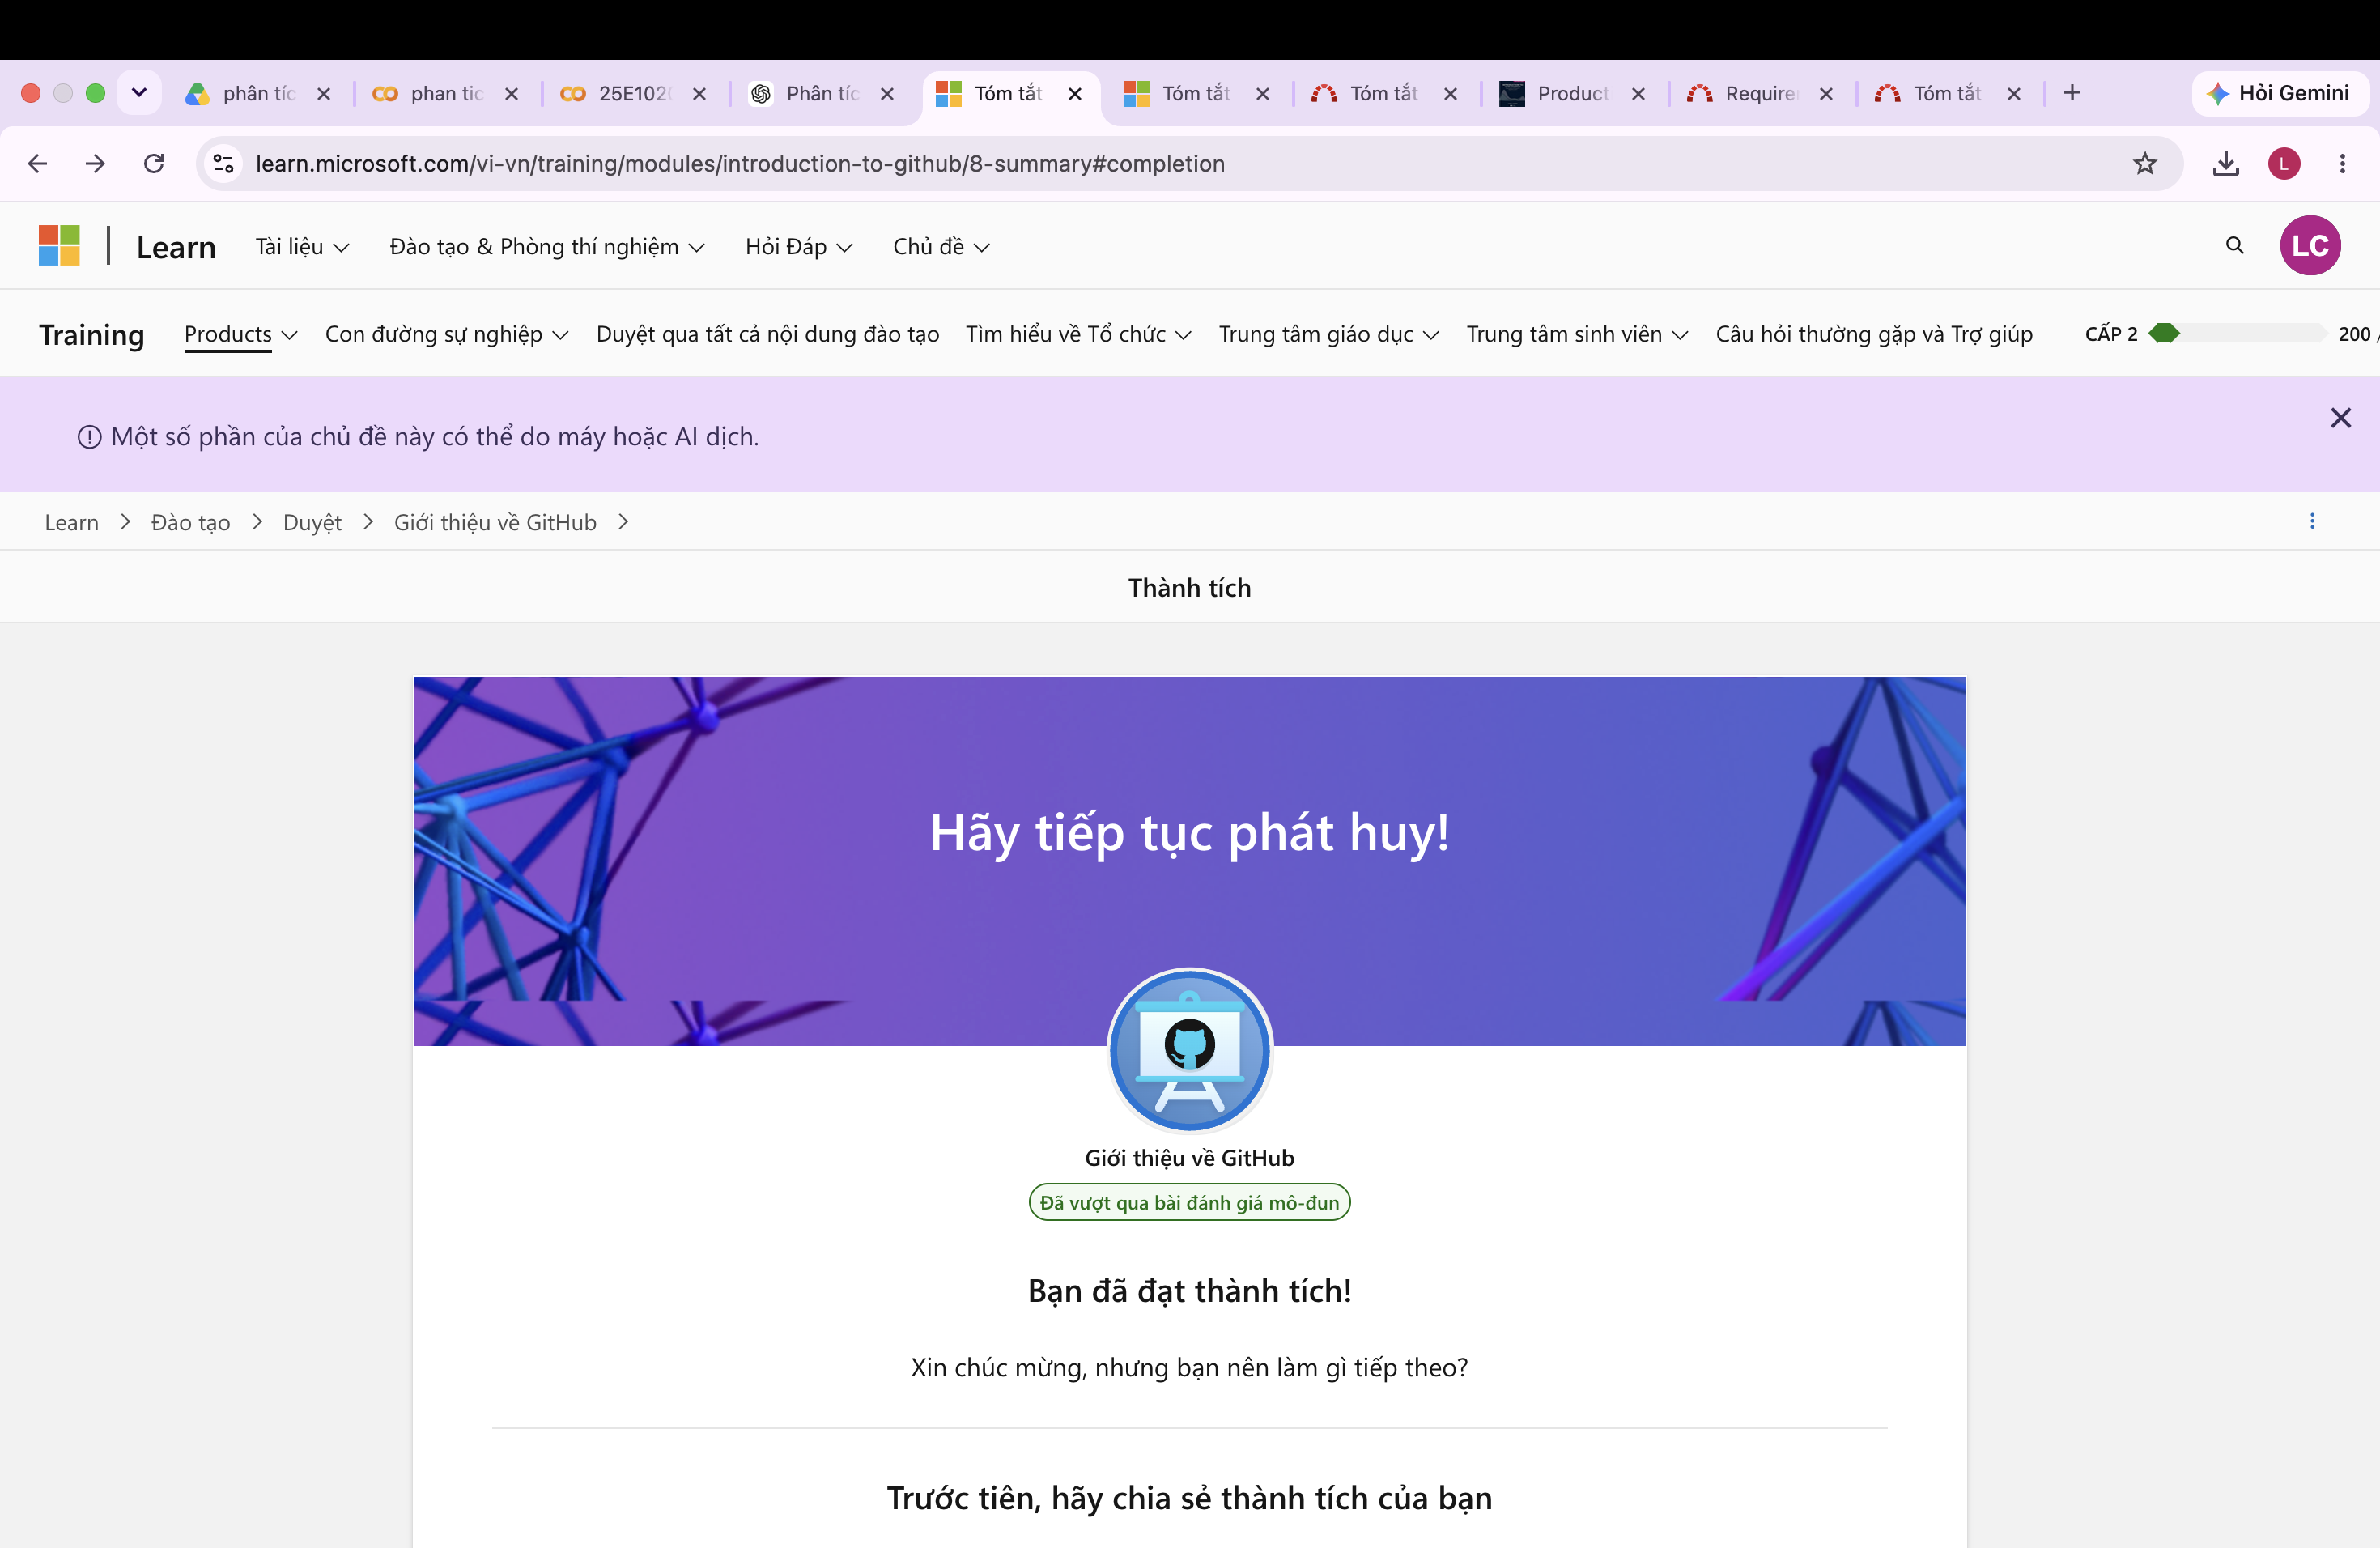Image resolution: width=2380 pixels, height=1548 pixels.
Task: Go back to the previous page
Action: [x=37, y=163]
